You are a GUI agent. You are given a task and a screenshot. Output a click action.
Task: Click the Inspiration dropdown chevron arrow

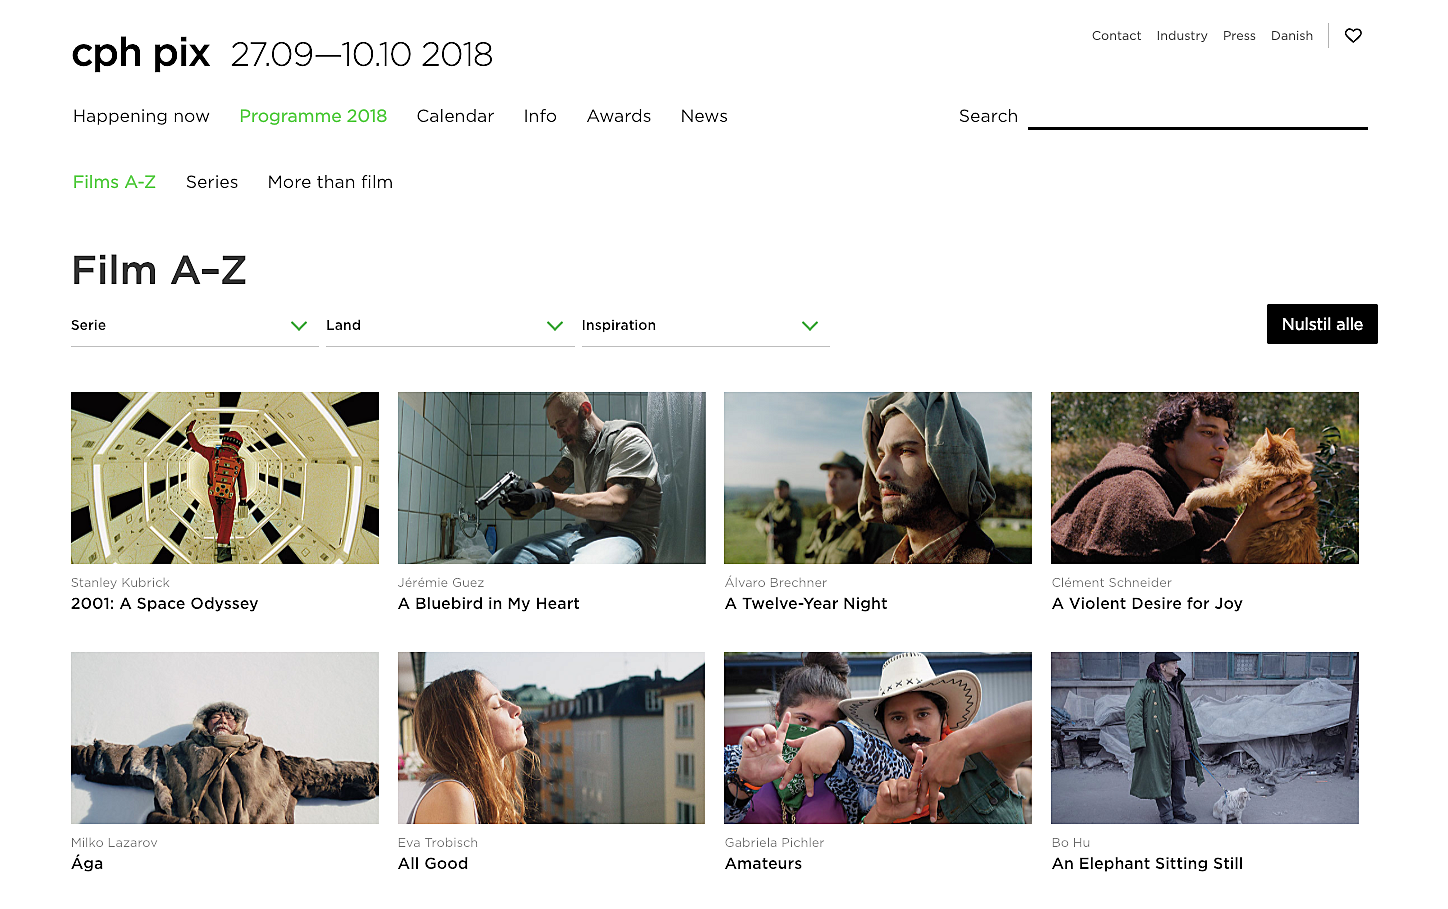[x=810, y=326]
